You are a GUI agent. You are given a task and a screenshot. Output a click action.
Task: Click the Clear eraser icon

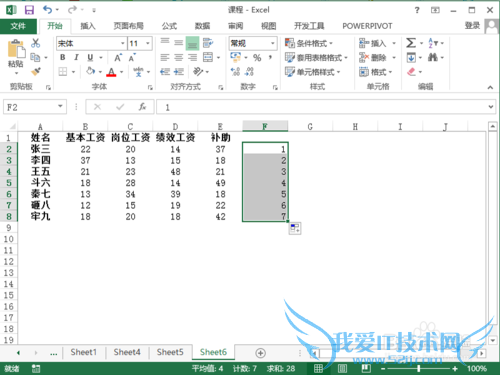tap(411, 71)
